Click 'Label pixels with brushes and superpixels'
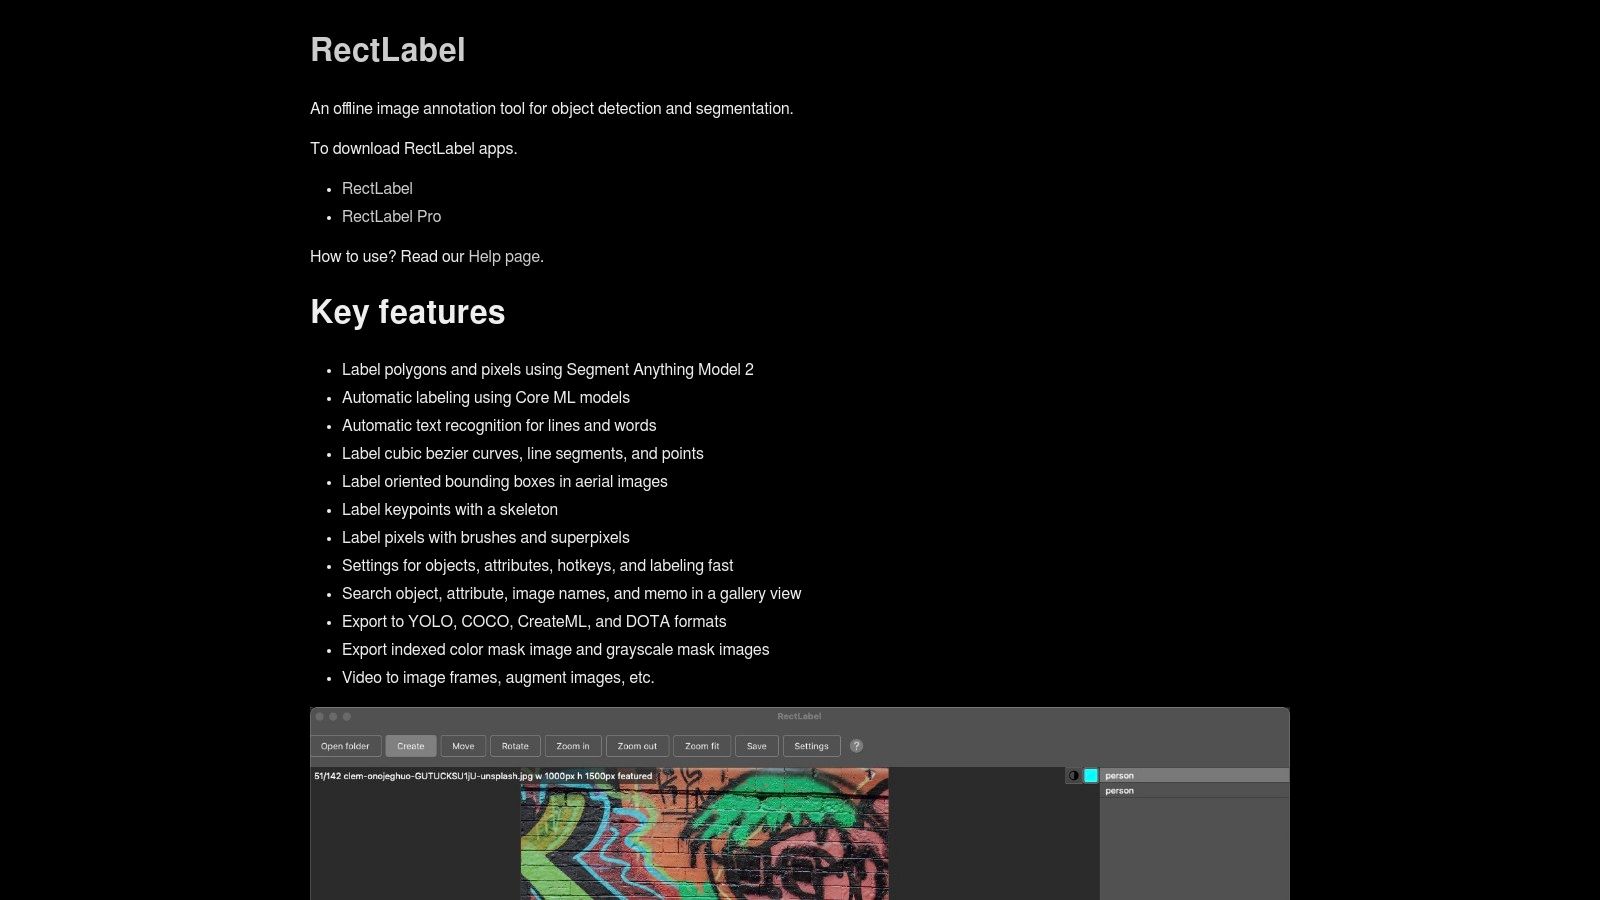 point(486,537)
